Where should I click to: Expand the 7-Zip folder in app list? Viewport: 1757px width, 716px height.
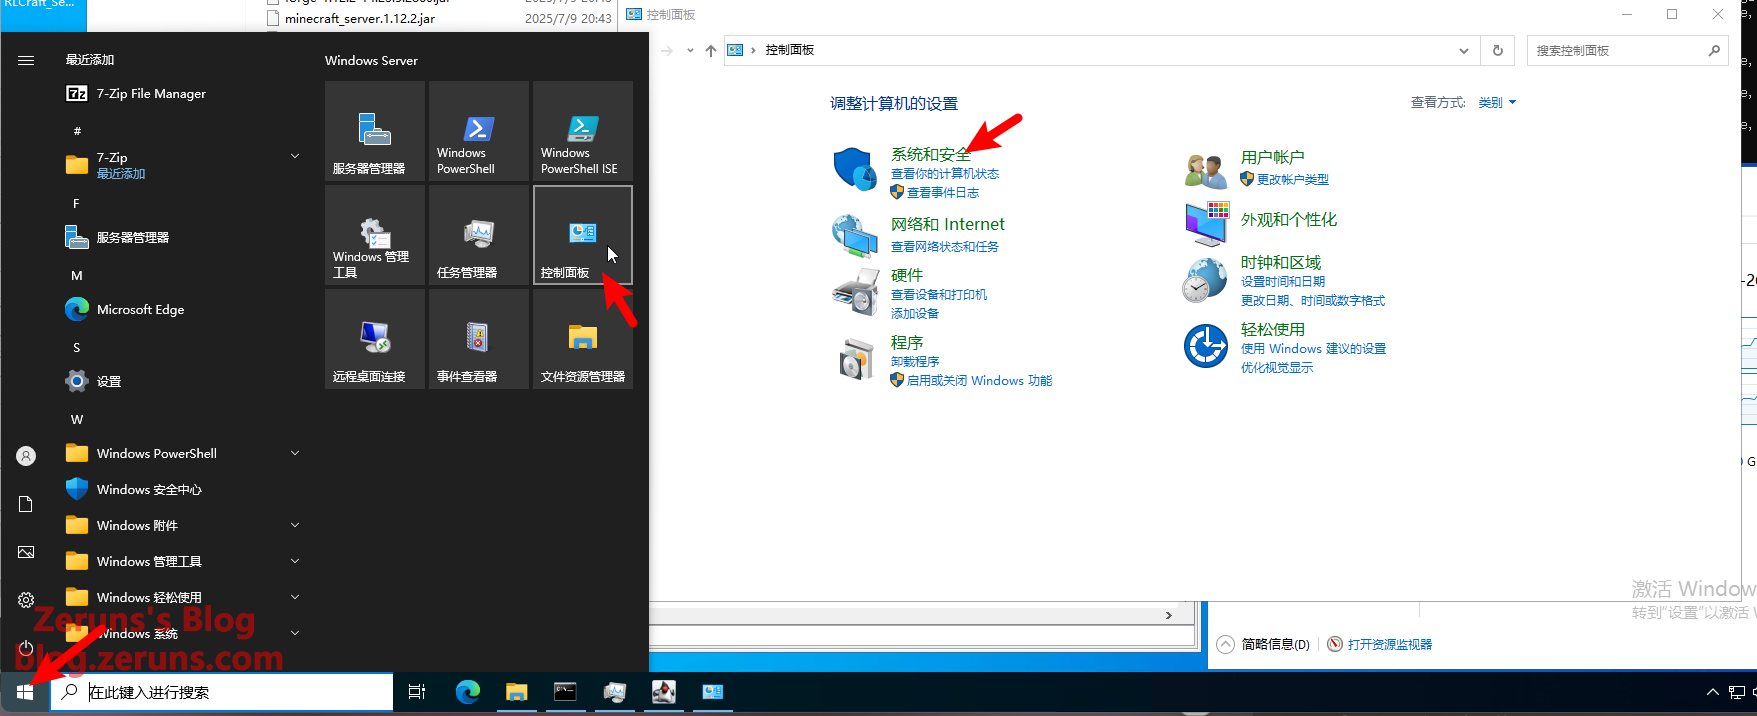click(295, 157)
